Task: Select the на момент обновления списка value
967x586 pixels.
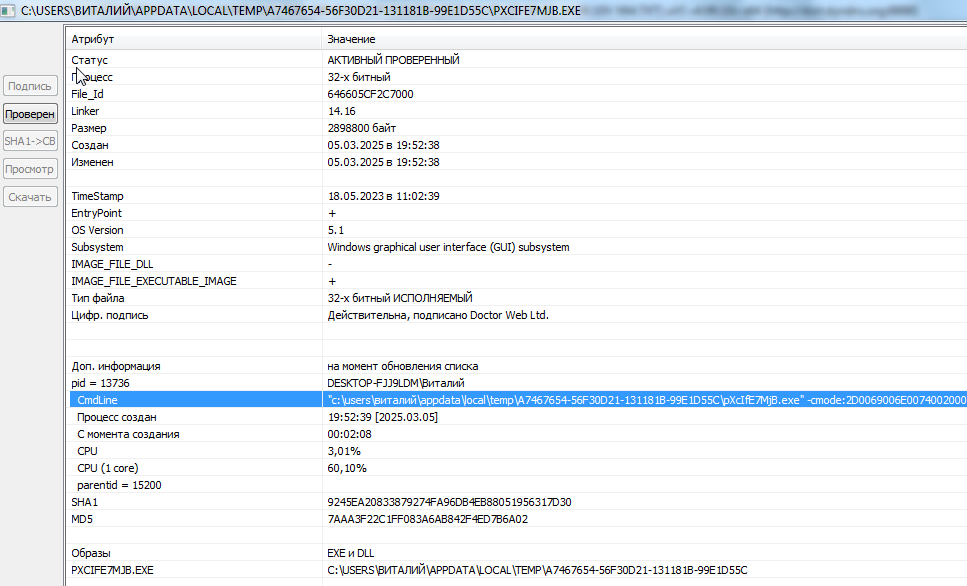Action: [x=403, y=366]
